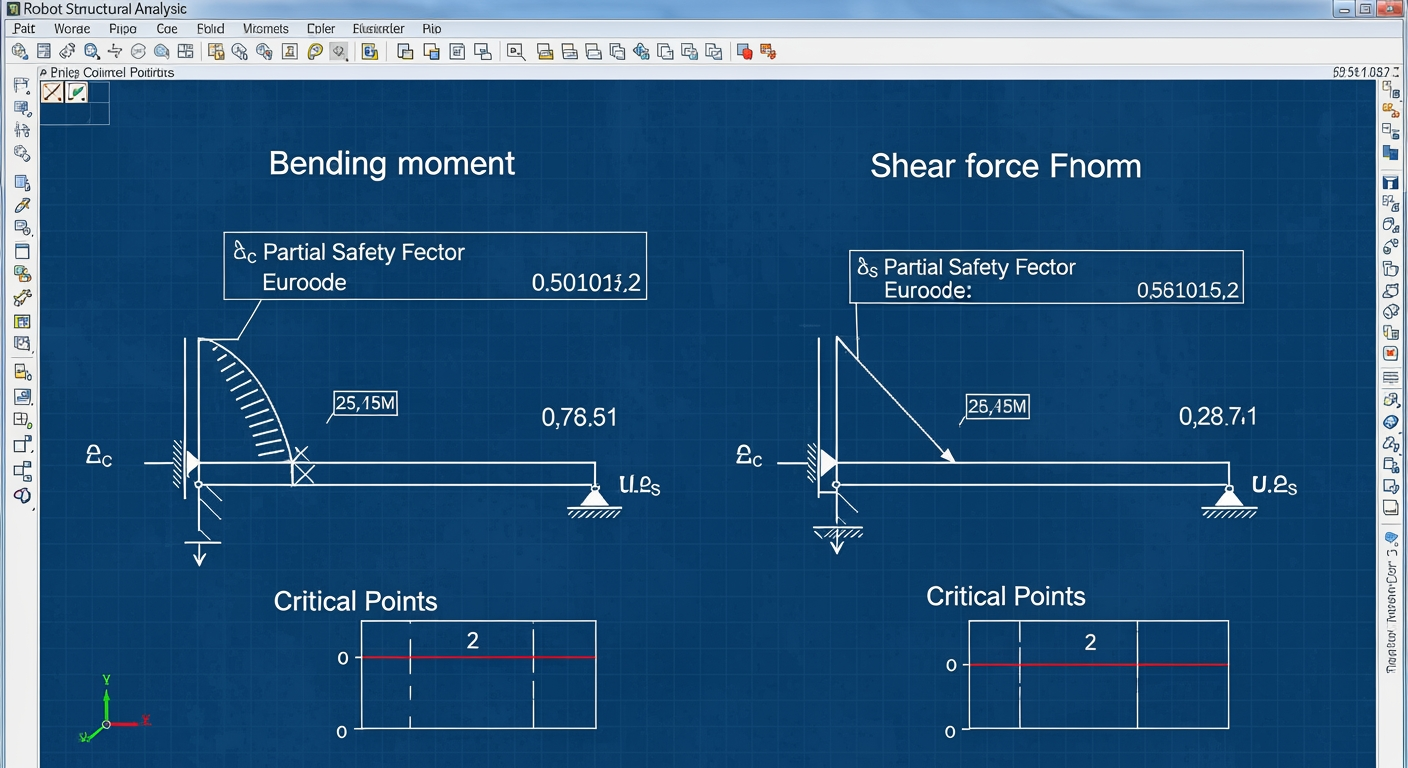Click the wrench tool in left toolbar

click(22, 297)
